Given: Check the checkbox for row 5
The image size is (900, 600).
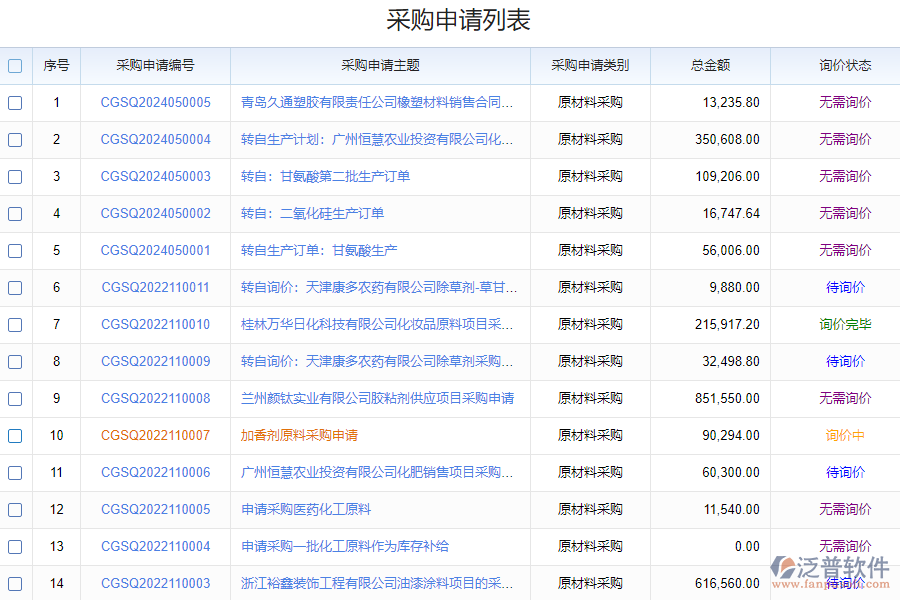Looking at the screenshot, I should (14, 250).
